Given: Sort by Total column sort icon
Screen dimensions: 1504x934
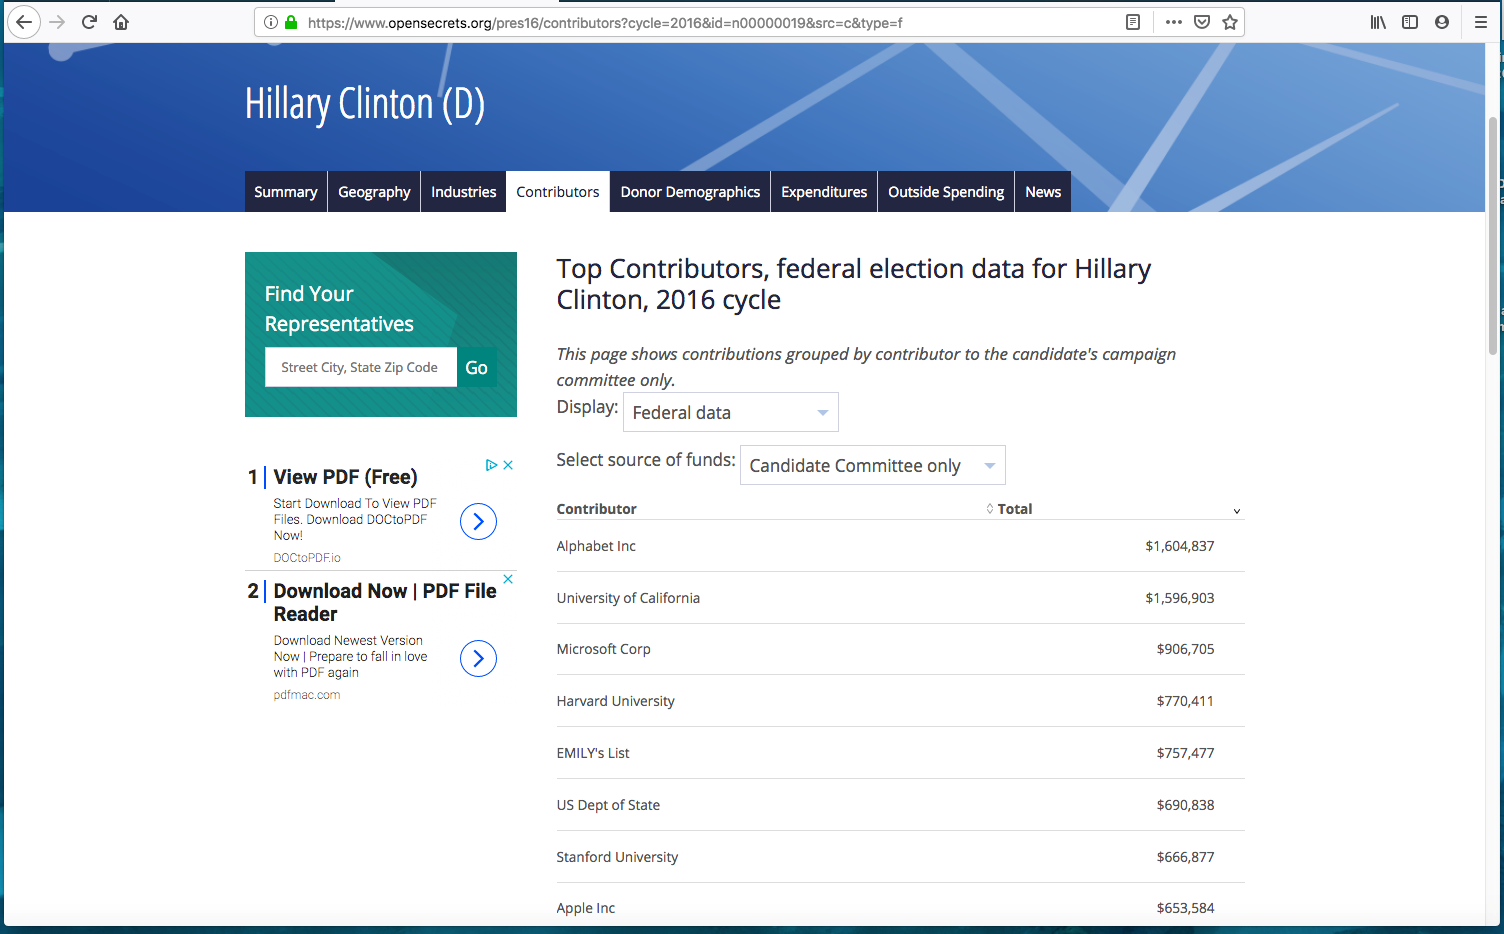Looking at the screenshot, I should [x=990, y=508].
